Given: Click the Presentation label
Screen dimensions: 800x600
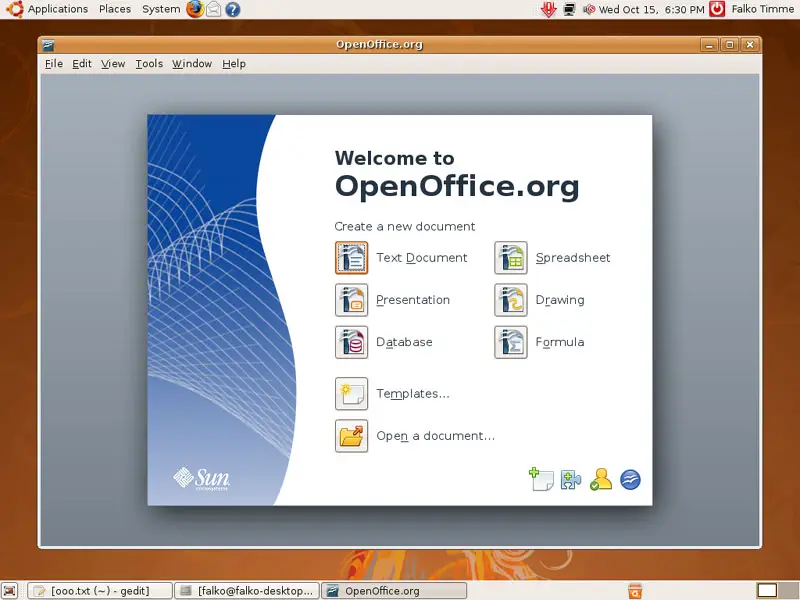Looking at the screenshot, I should (413, 300).
